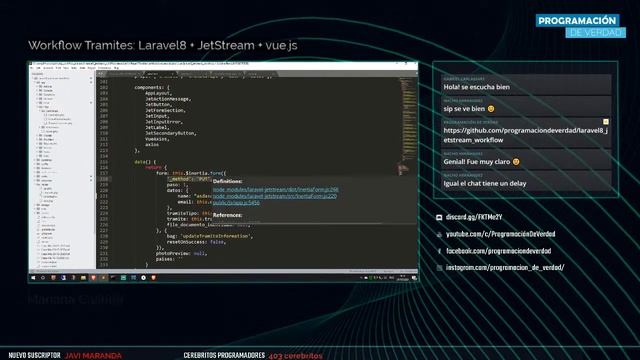
Task: Click the Instagram icon beside the instagram.com link
Action: coord(439,268)
